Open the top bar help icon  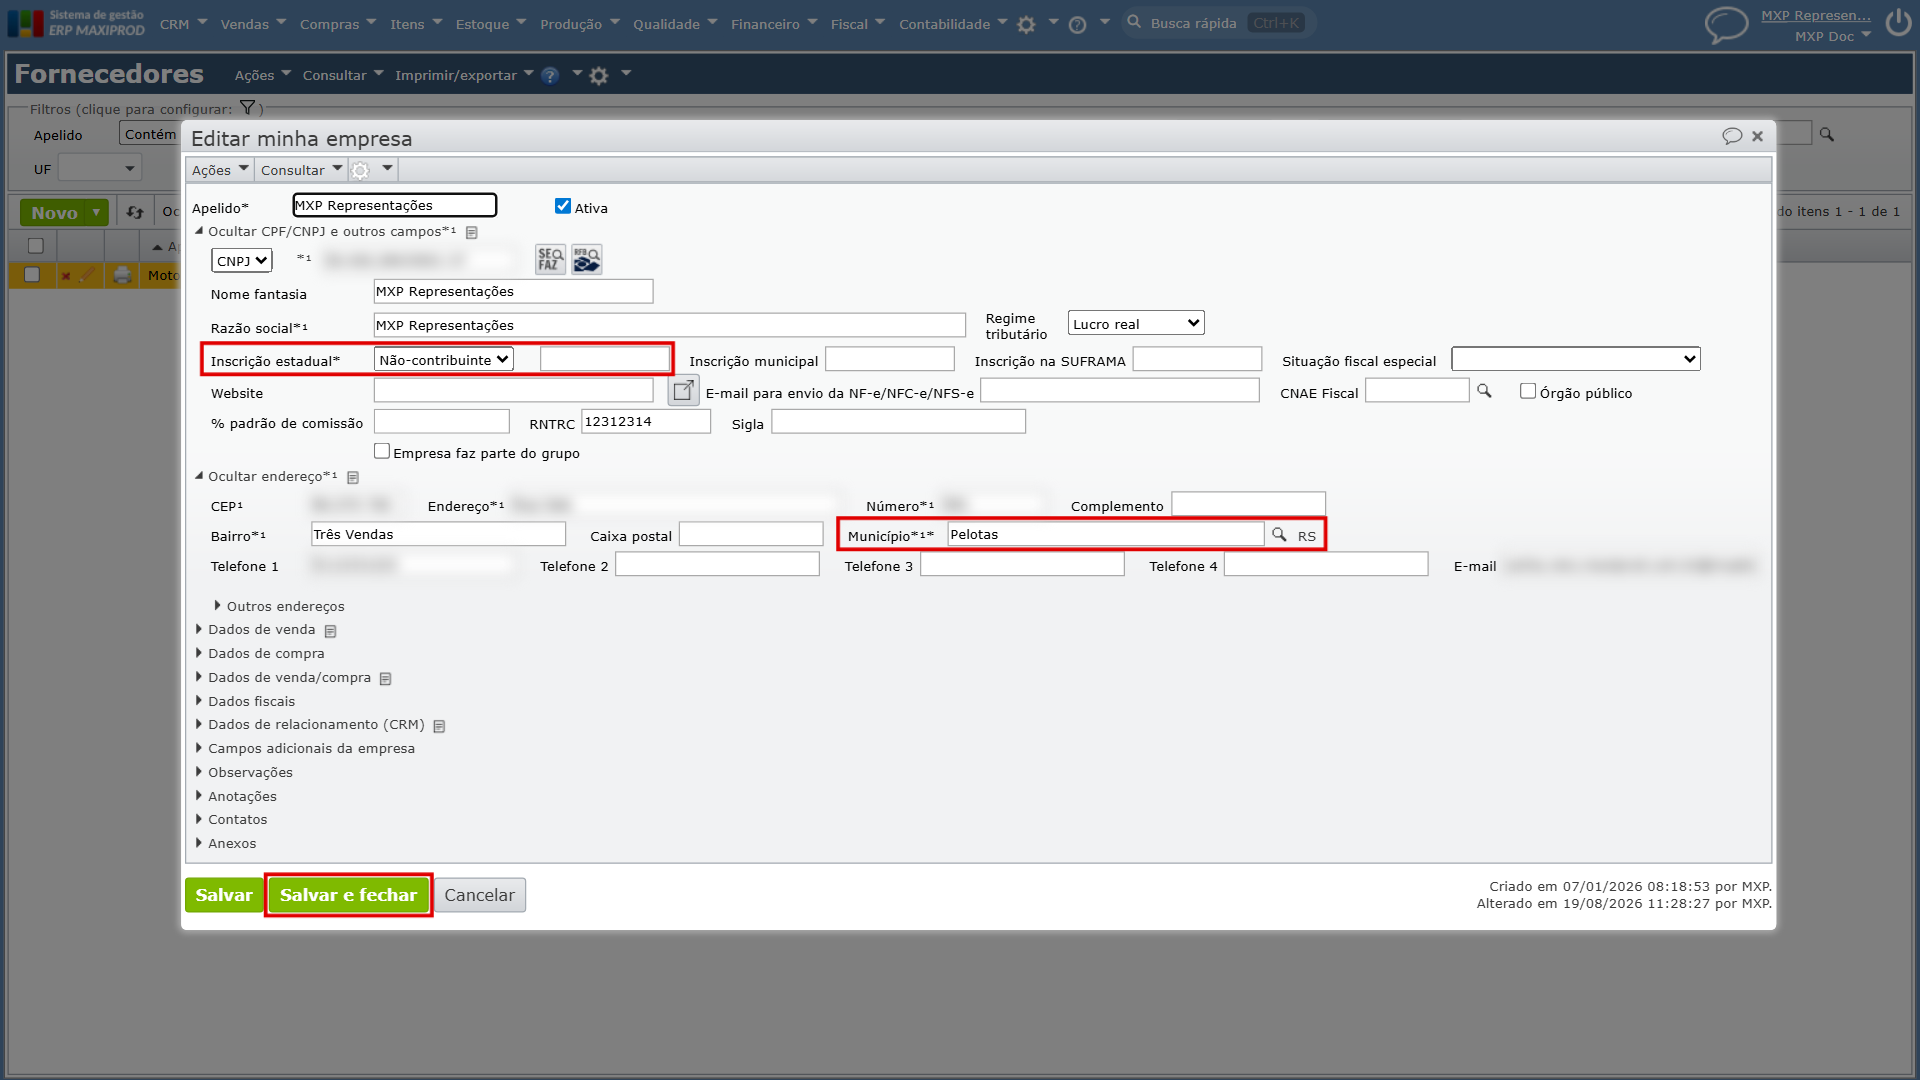[x=1077, y=25]
